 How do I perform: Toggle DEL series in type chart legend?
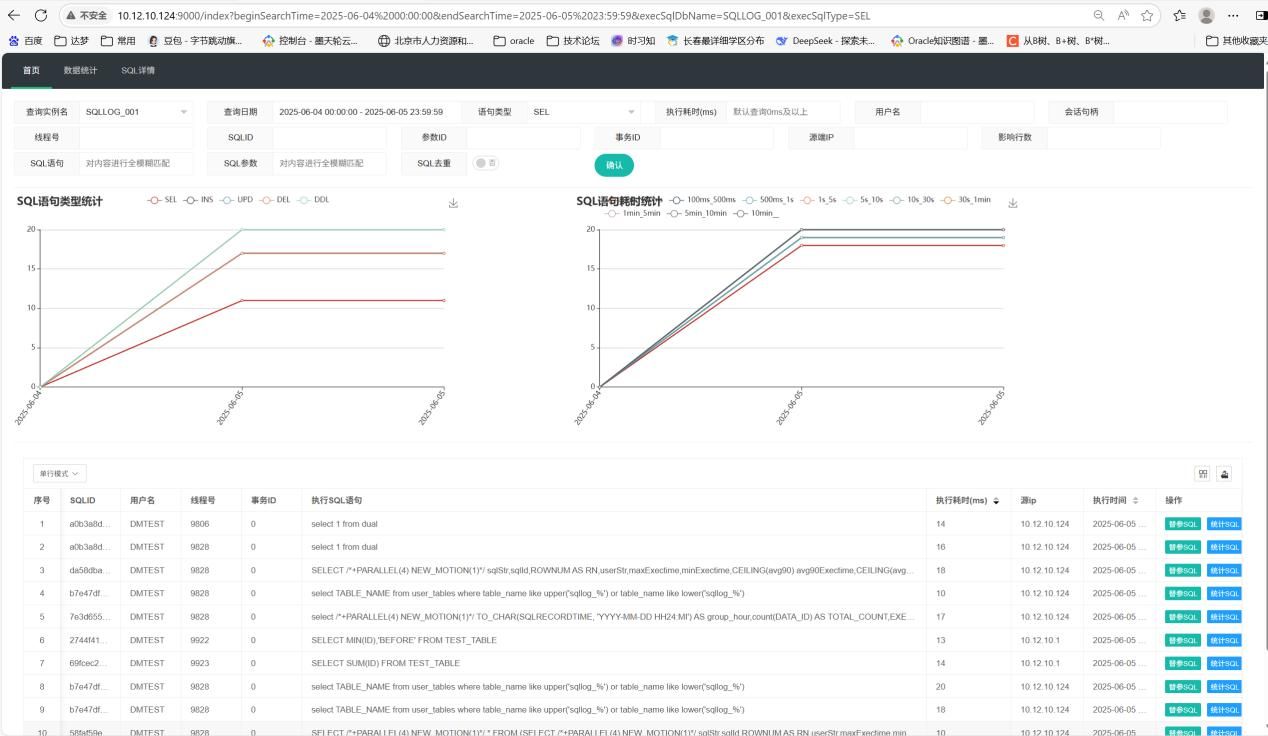pos(274,200)
